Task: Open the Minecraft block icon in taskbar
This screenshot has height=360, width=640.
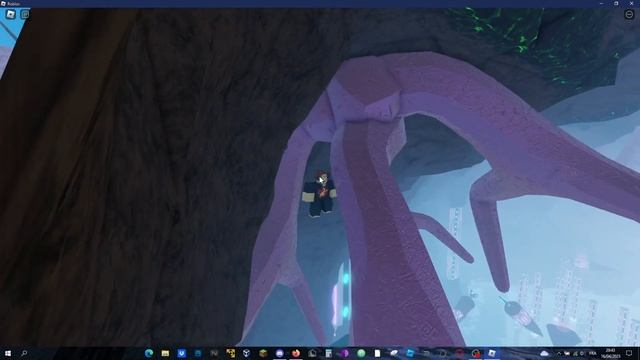Action: click(263, 353)
